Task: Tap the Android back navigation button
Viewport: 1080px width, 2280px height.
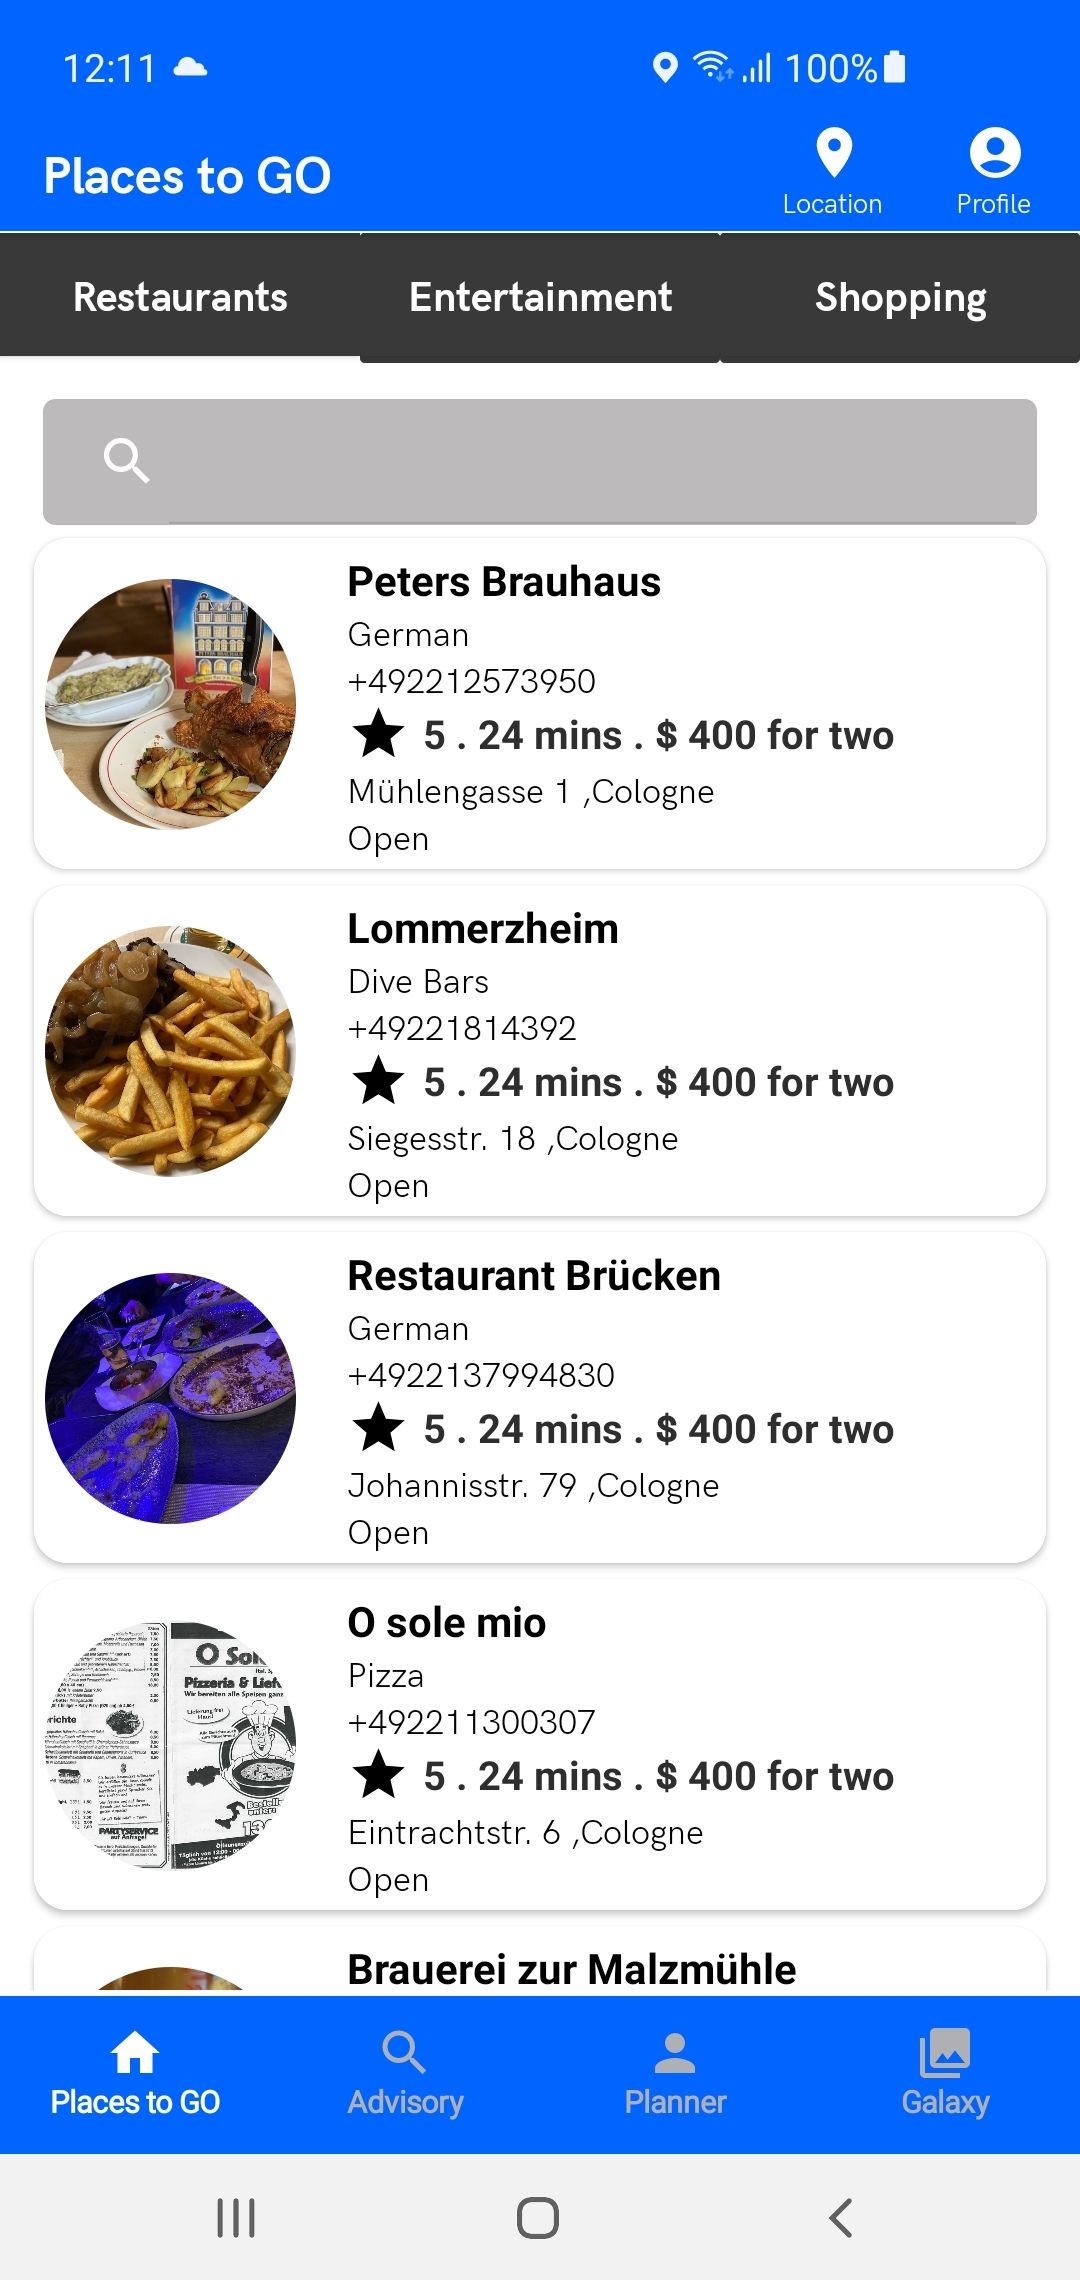Action: click(x=841, y=2217)
